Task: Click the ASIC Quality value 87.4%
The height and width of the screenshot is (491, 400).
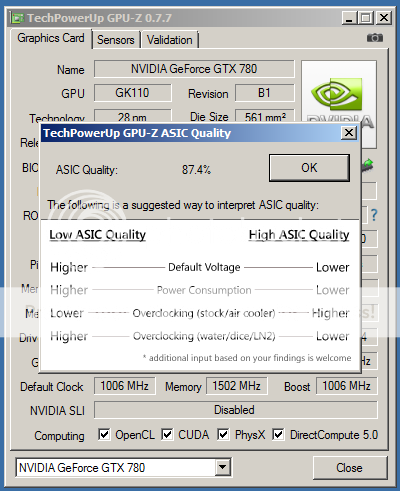Action: pos(196,170)
